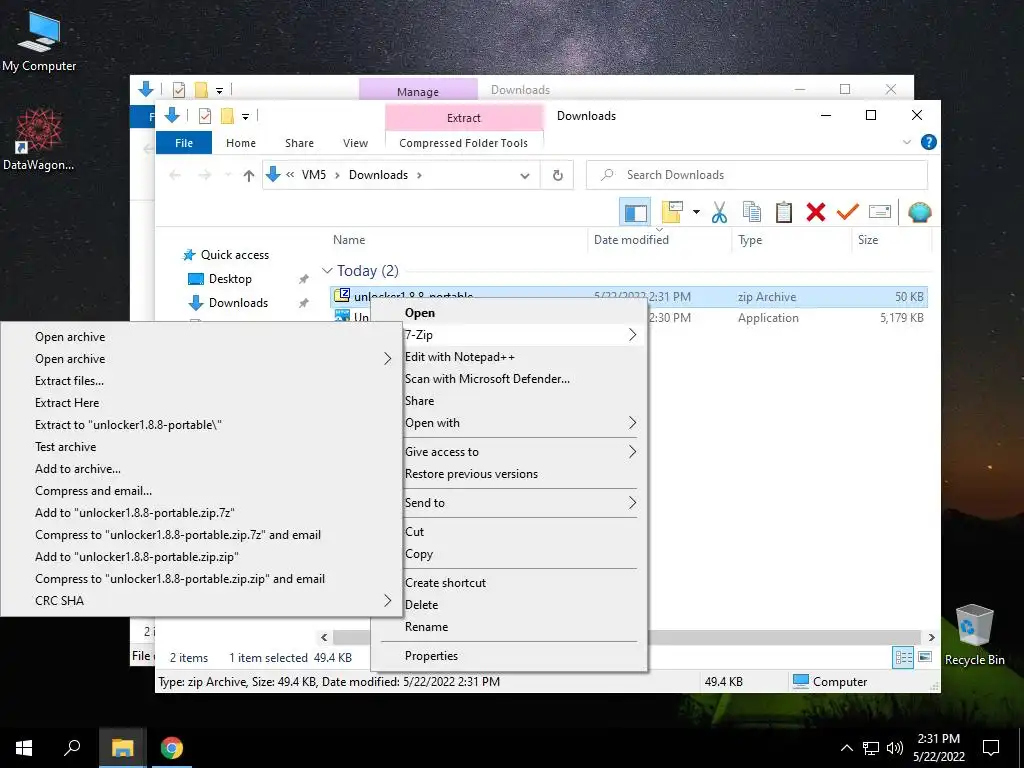The height and width of the screenshot is (768, 1024).
Task: Open the recent locations dropdown arrow
Action: click(x=228, y=175)
